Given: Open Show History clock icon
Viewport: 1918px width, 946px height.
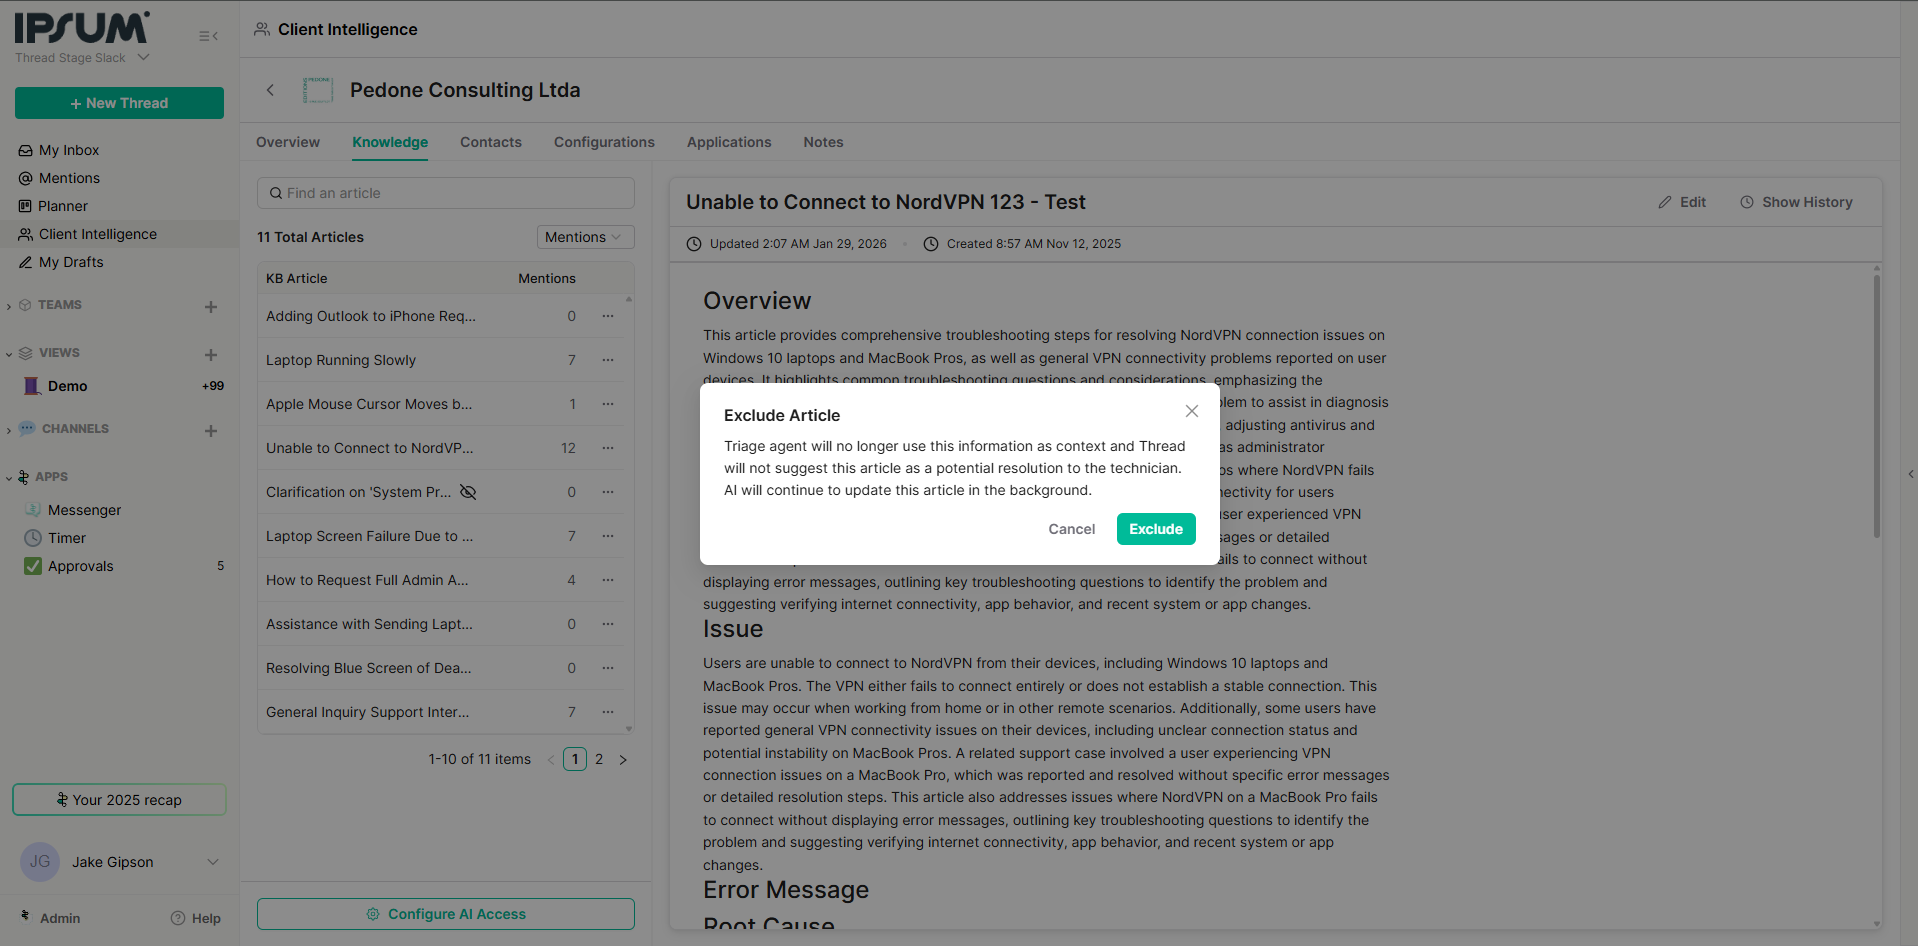Looking at the screenshot, I should point(1747,202).
